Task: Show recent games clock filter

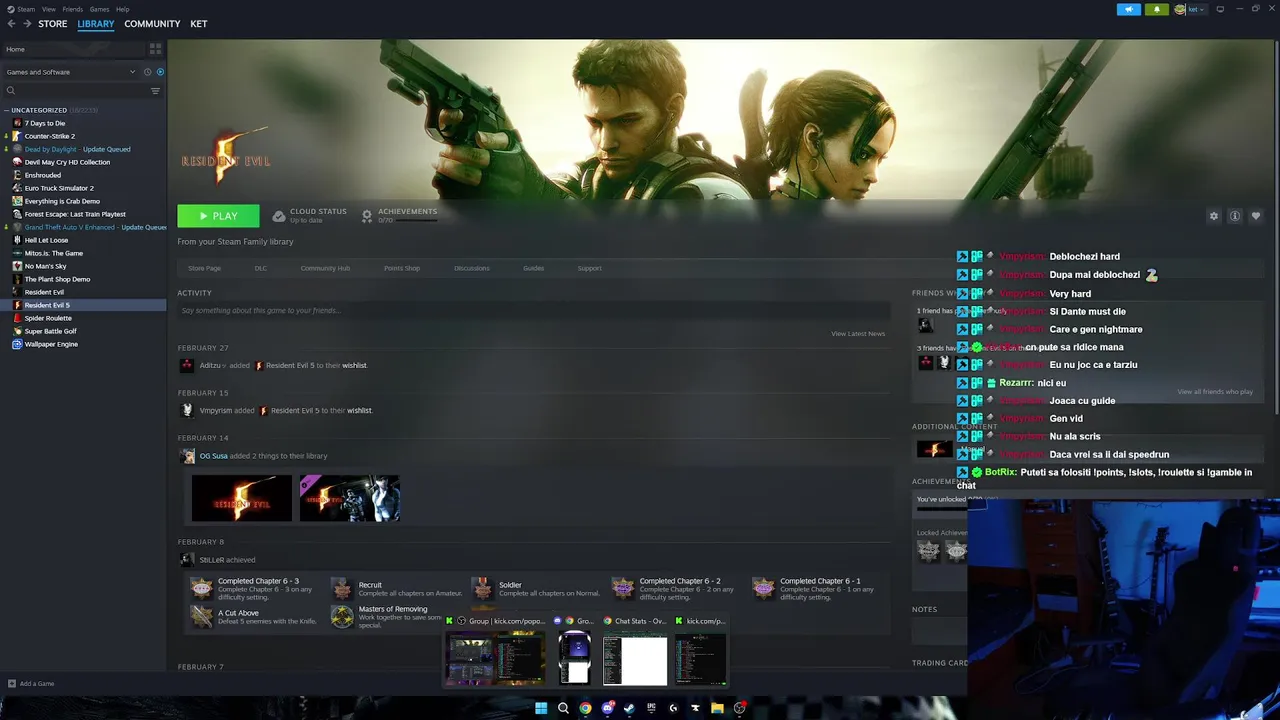Action: 147,72
